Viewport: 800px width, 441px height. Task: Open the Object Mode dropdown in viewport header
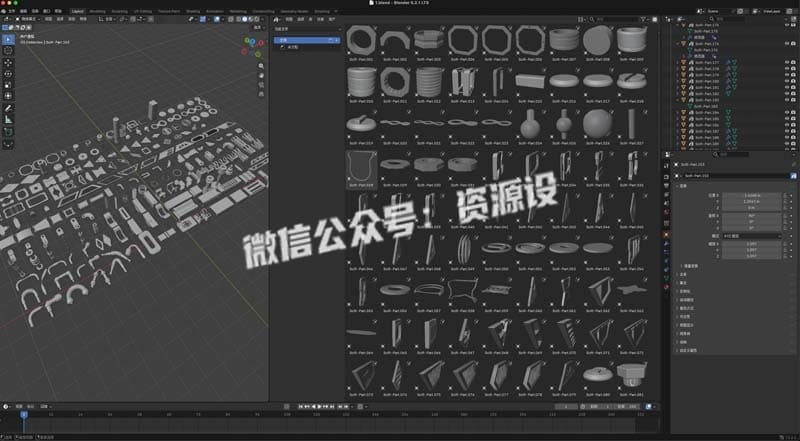point(27,19)
